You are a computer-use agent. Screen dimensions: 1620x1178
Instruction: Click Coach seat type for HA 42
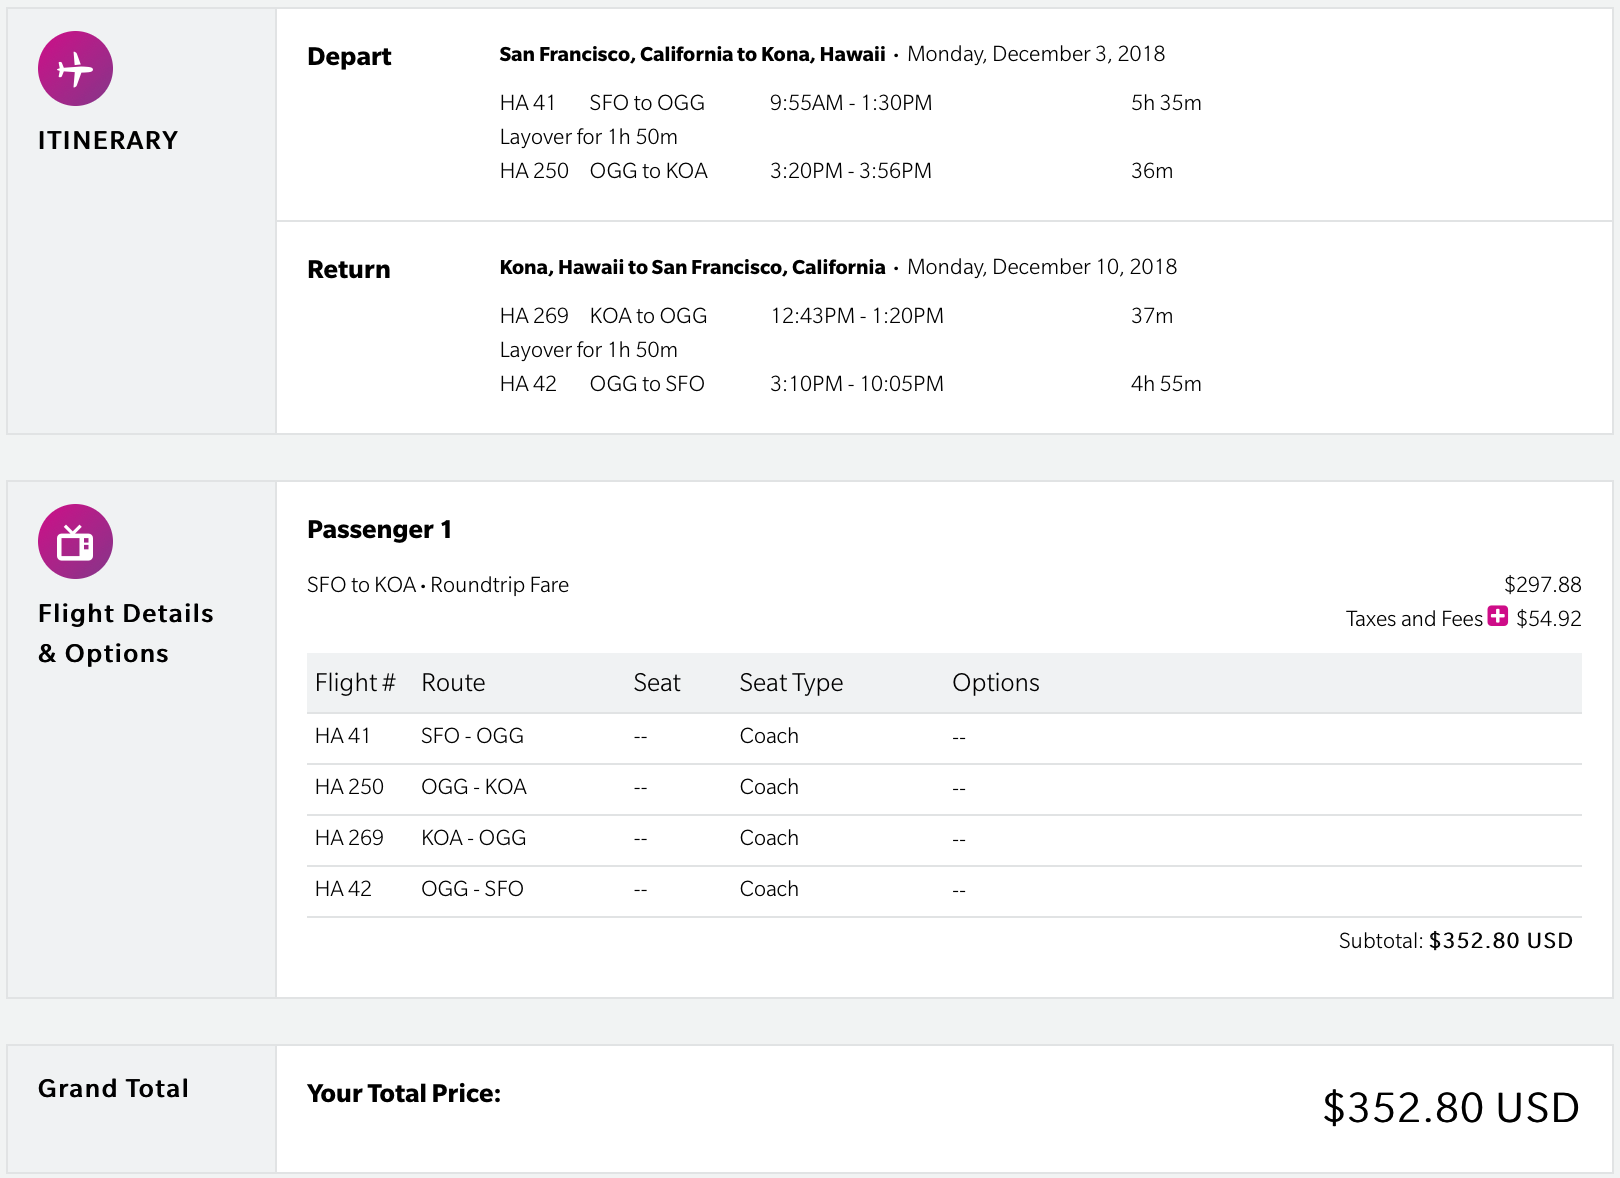point(769,889)
